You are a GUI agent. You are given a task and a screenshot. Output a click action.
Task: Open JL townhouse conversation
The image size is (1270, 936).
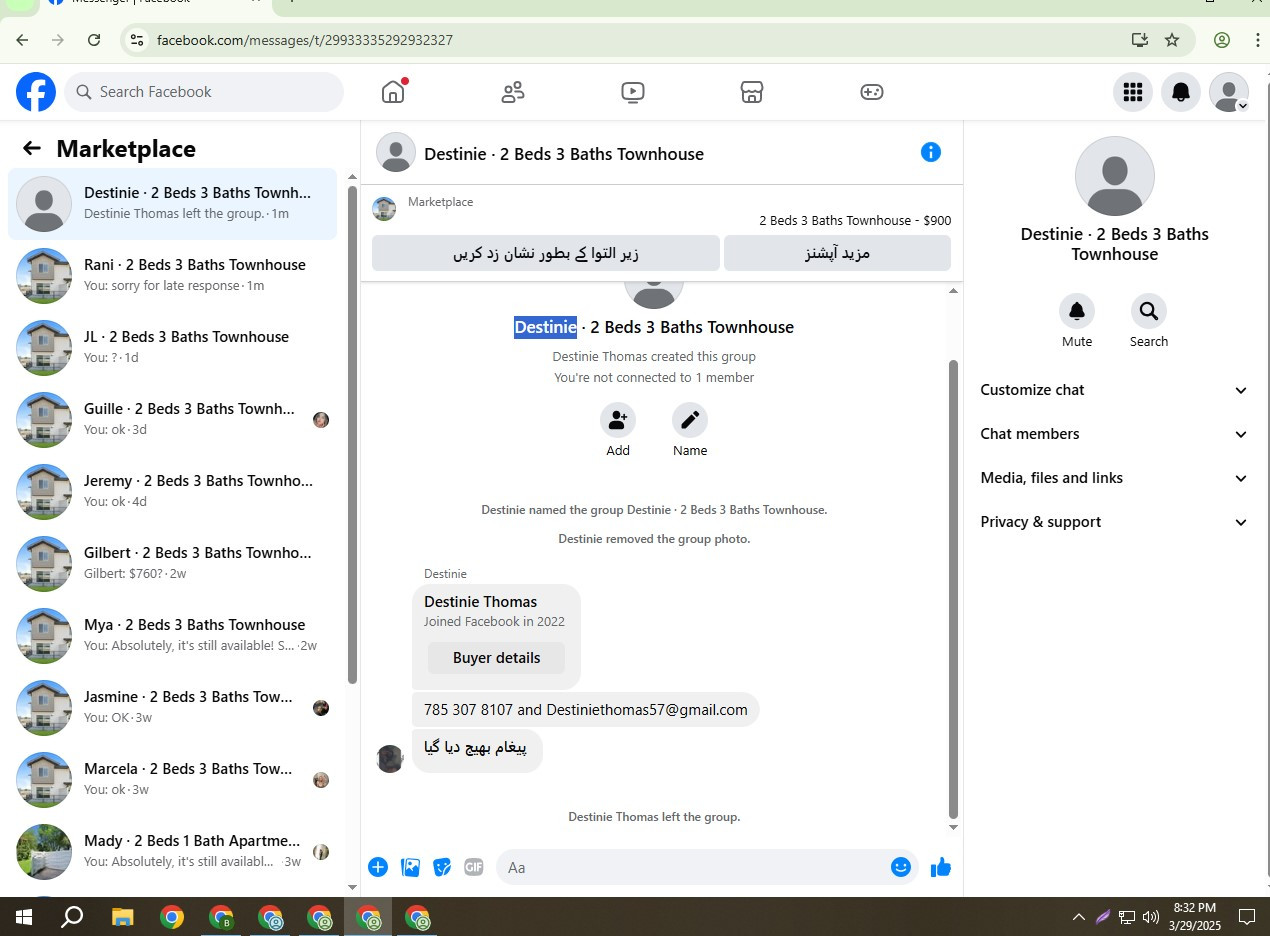coord(173,347)
